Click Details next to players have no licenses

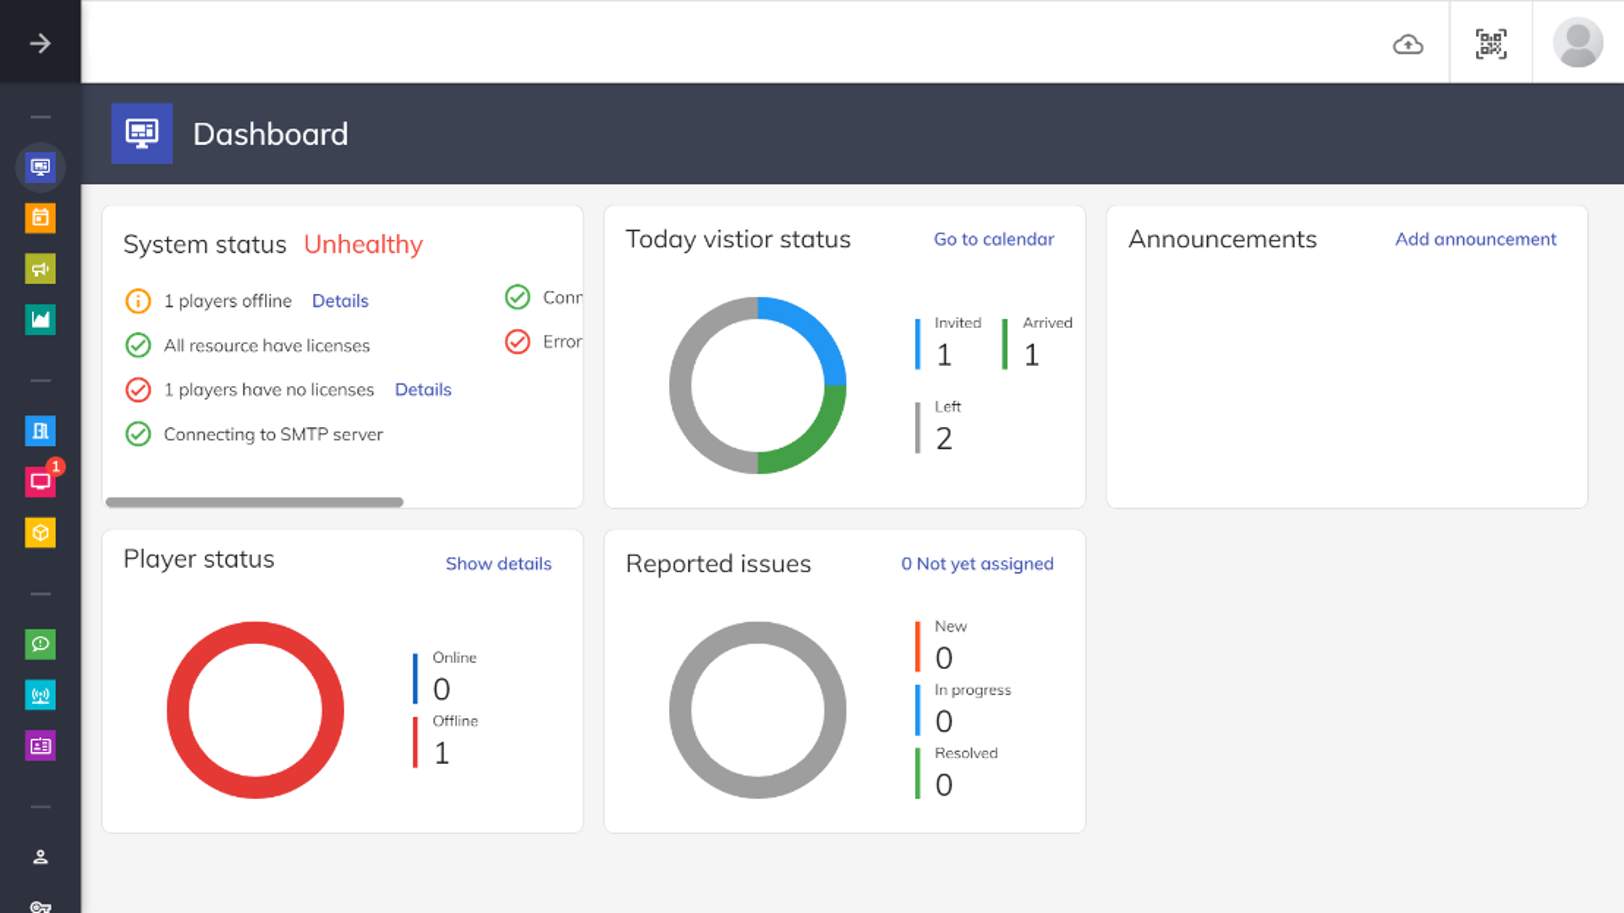tap(423, 390)
